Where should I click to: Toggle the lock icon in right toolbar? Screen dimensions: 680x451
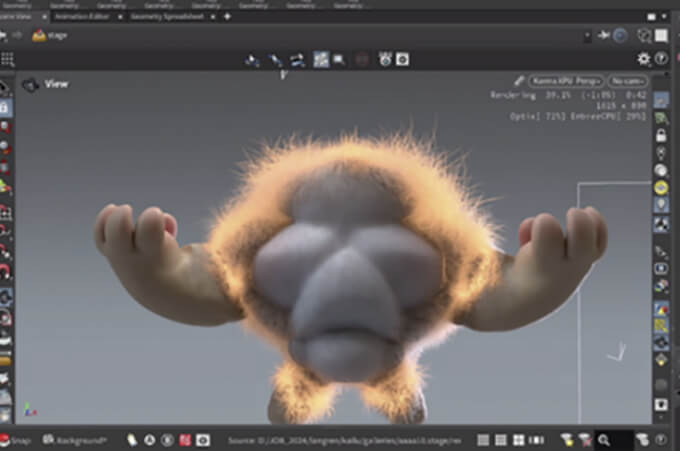[x=661, y=135]
